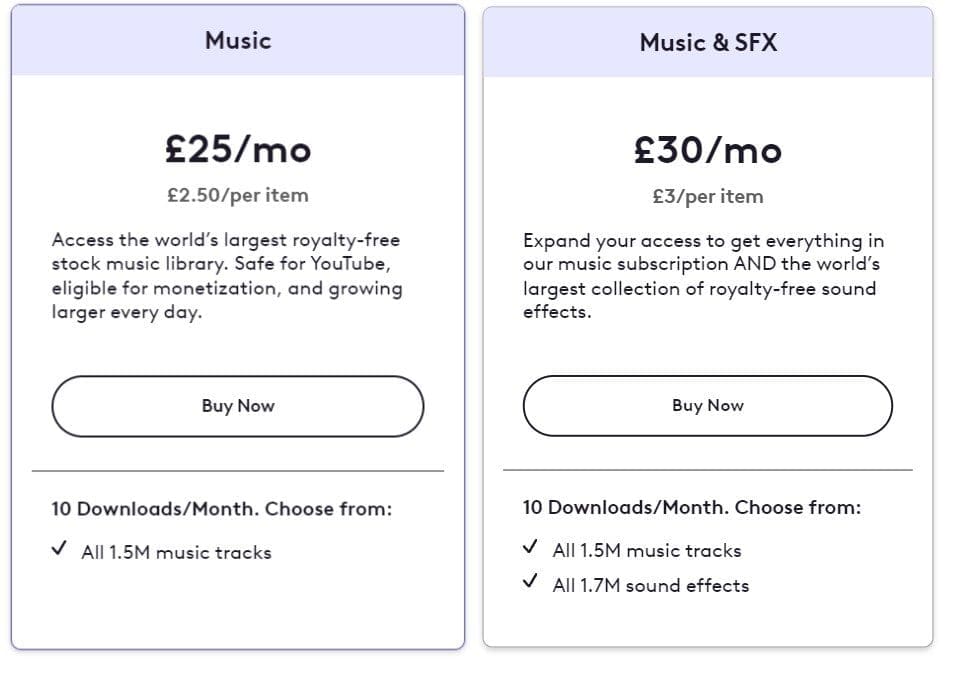
Task: Click the 10 Downloads/Month heading in Music card
Action: coord(222,508)
